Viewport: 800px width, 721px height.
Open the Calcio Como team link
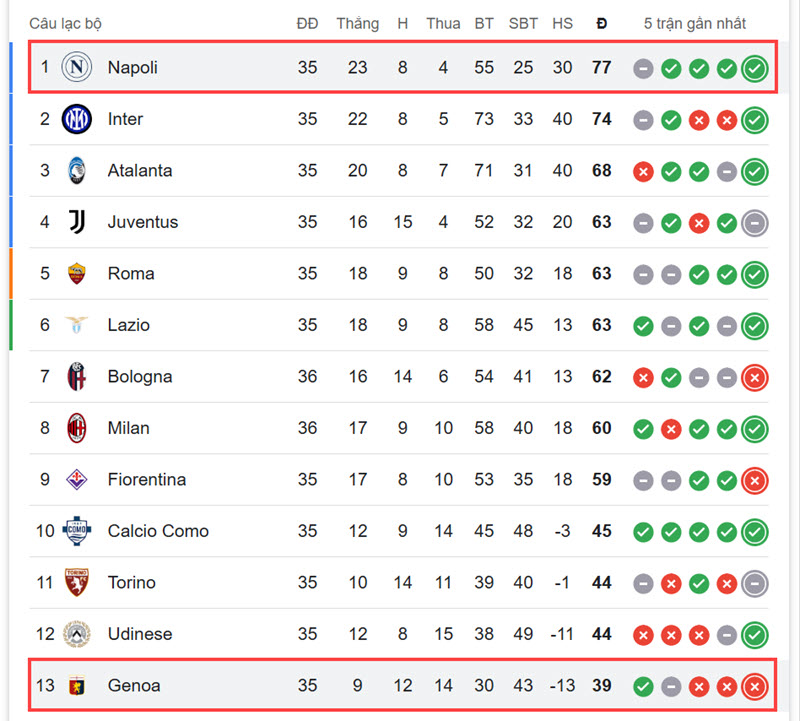tap(158, 531)
